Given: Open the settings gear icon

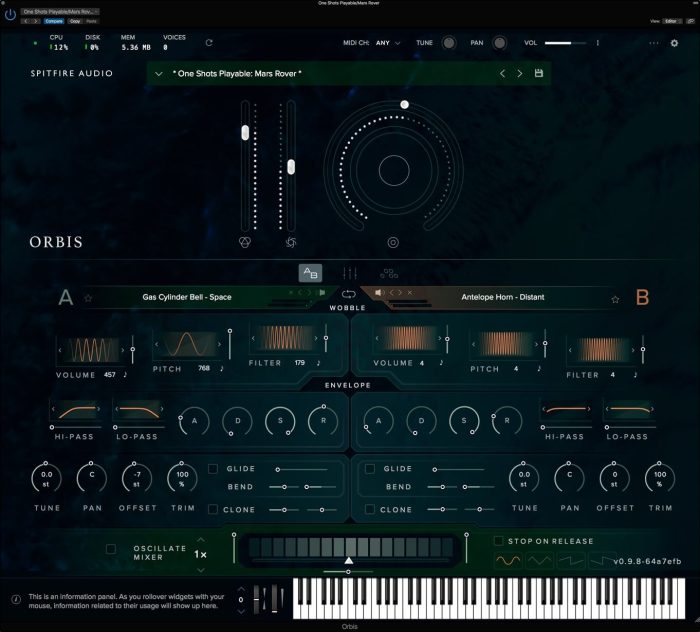Looking at the screenshot, I should coord(674,43).
